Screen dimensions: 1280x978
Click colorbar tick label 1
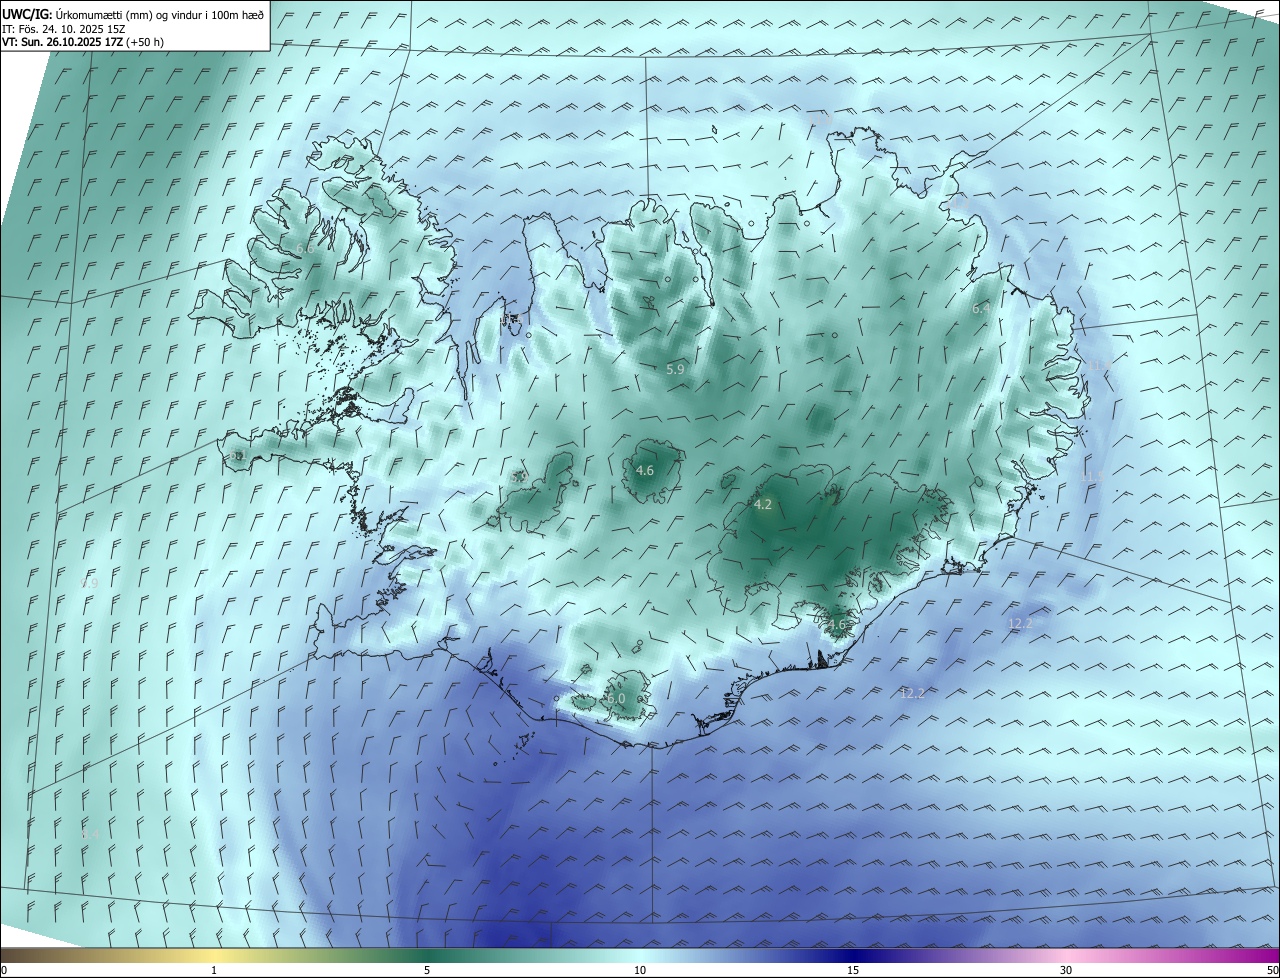(214, 970)
